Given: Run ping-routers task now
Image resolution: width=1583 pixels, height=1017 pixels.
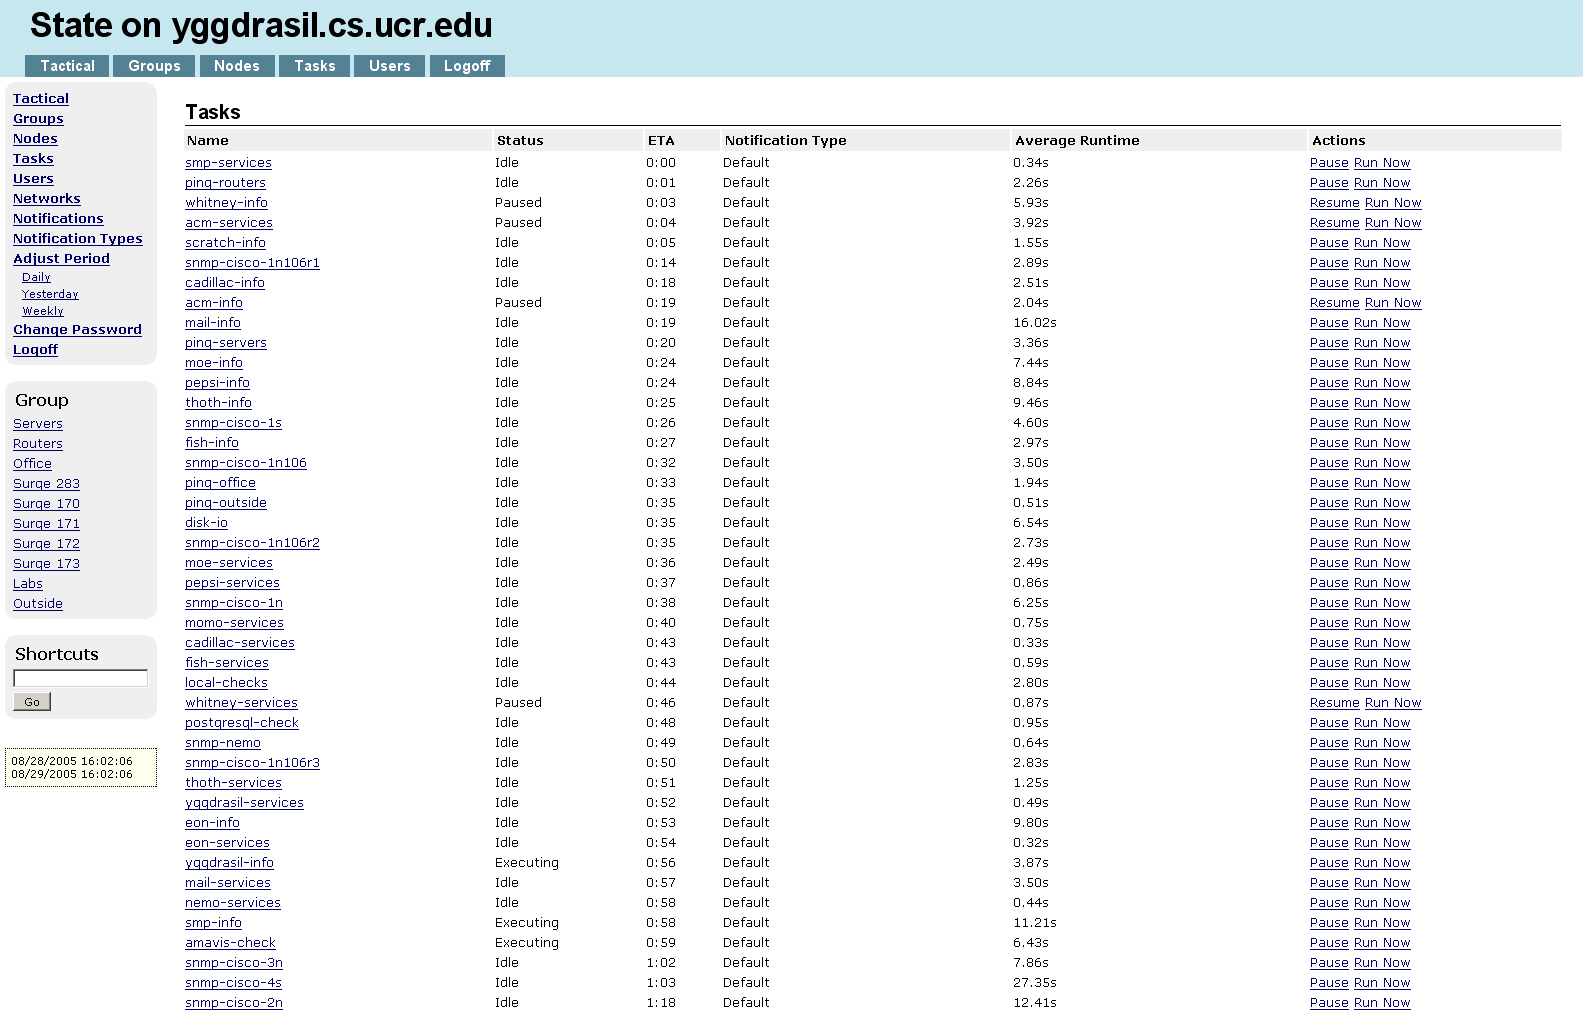Looking at the screenshot, I should point(1382,183).
